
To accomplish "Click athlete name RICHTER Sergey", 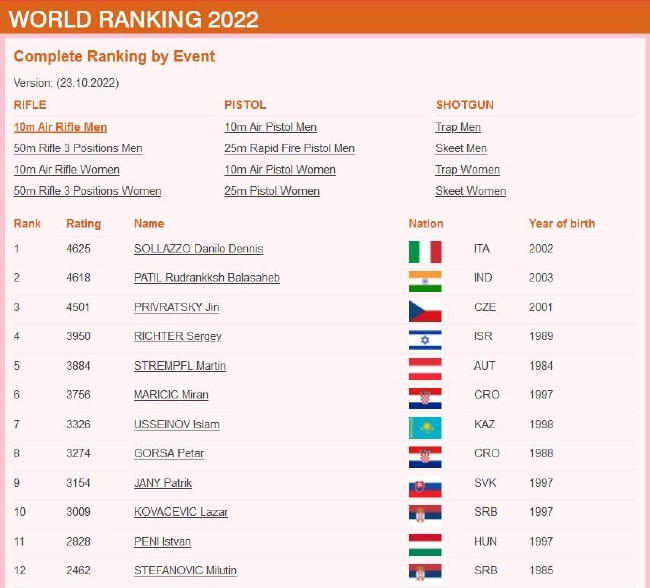I will (178, 336).
